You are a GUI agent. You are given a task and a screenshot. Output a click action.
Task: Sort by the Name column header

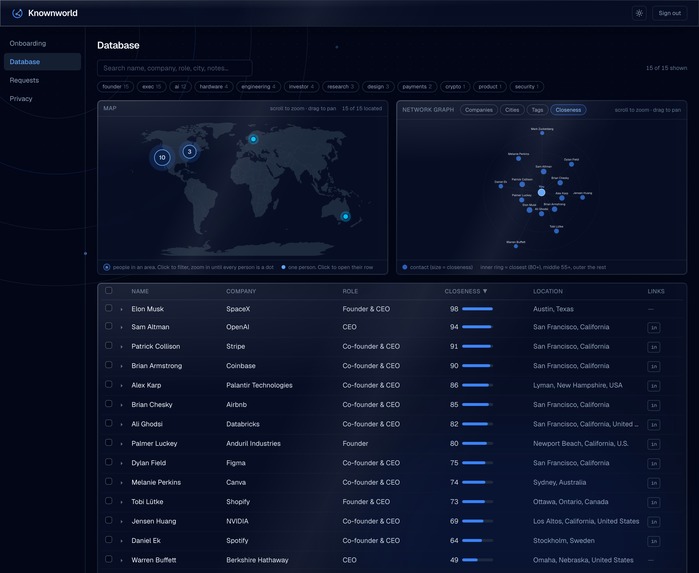click(x=140, y=291)
